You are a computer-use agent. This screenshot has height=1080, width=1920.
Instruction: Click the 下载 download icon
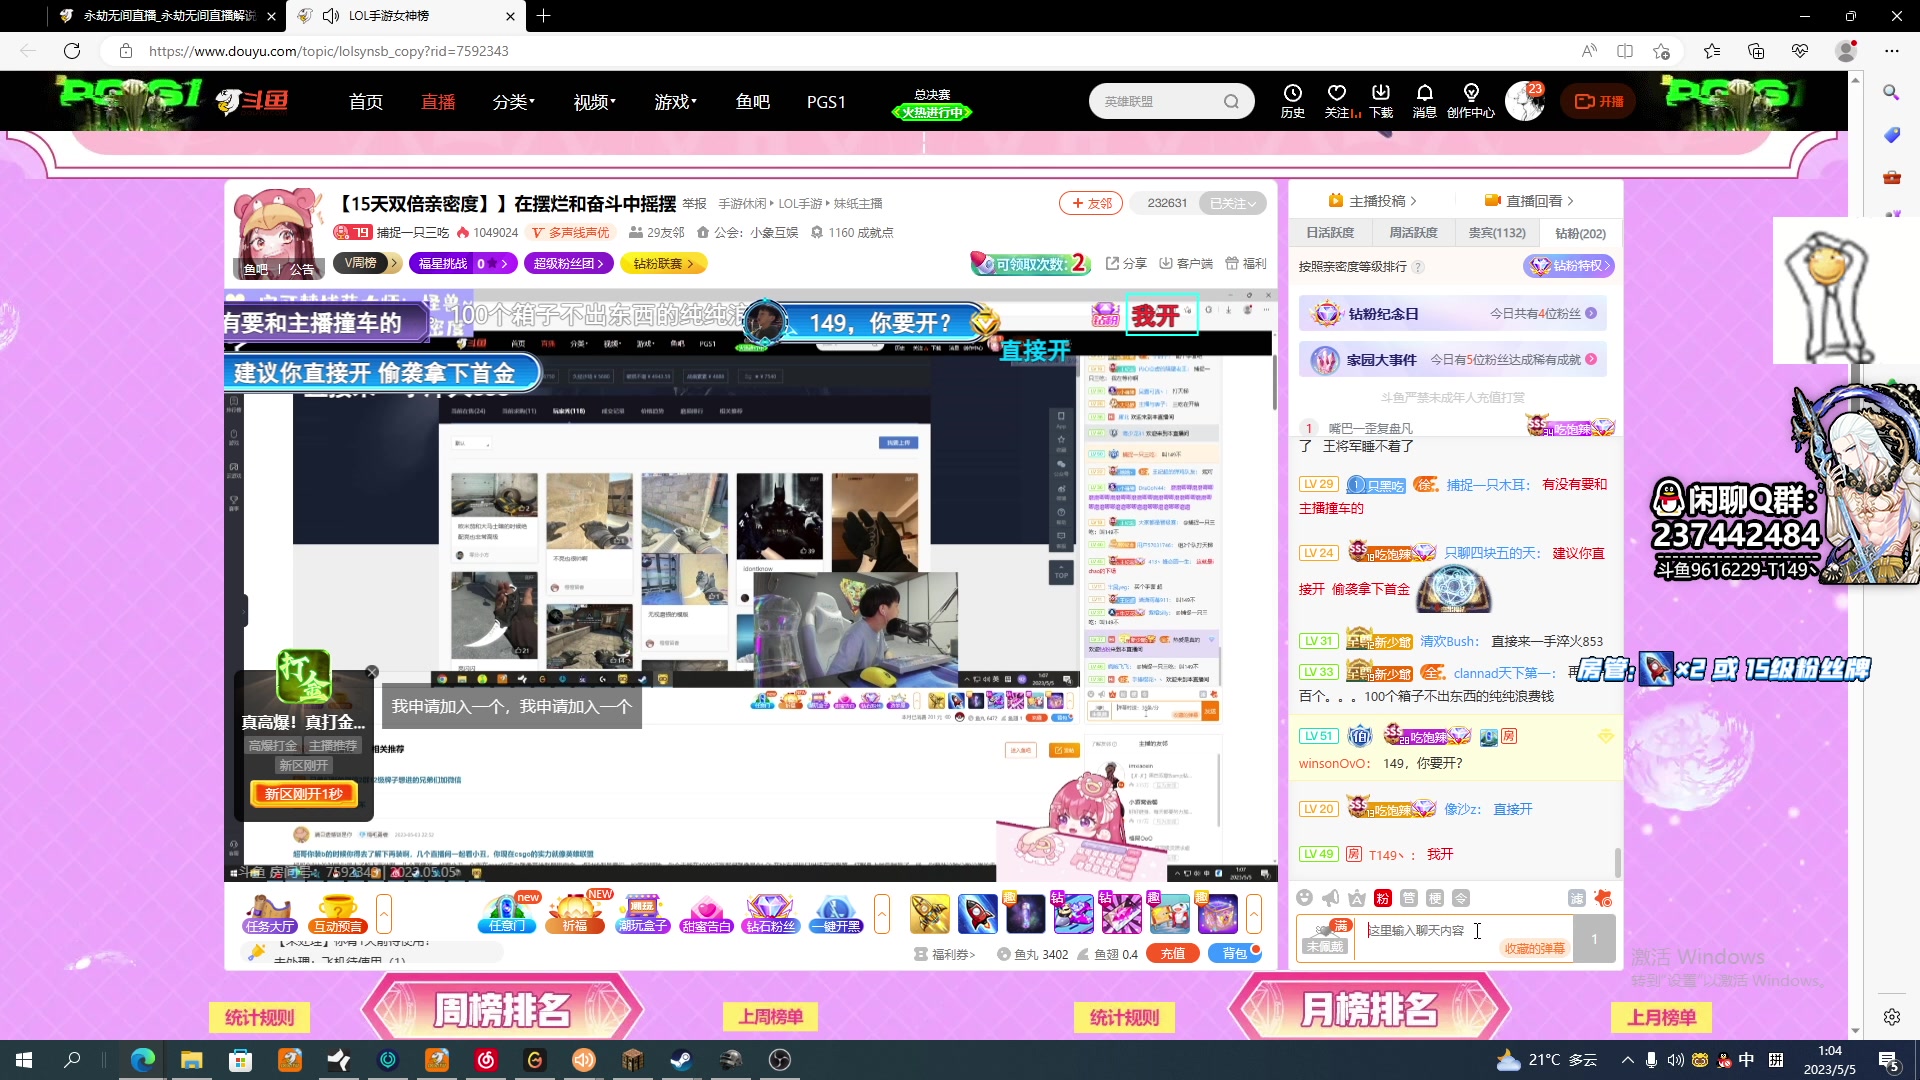pos(1381,100)
